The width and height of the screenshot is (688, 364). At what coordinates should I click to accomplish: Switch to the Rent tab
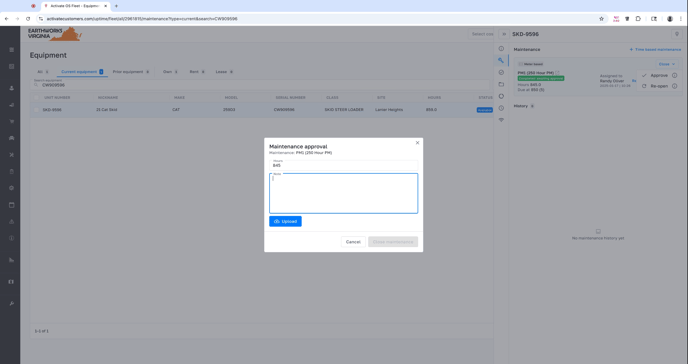coord(197,71)
